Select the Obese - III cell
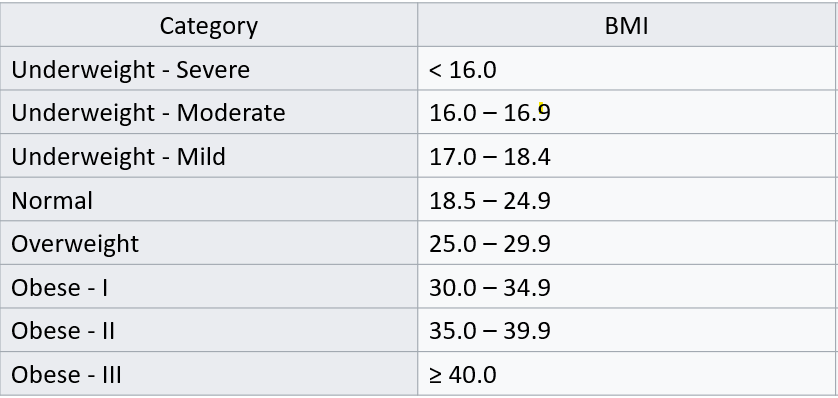Viewport: 838px width, 398px height. [209, 374]
